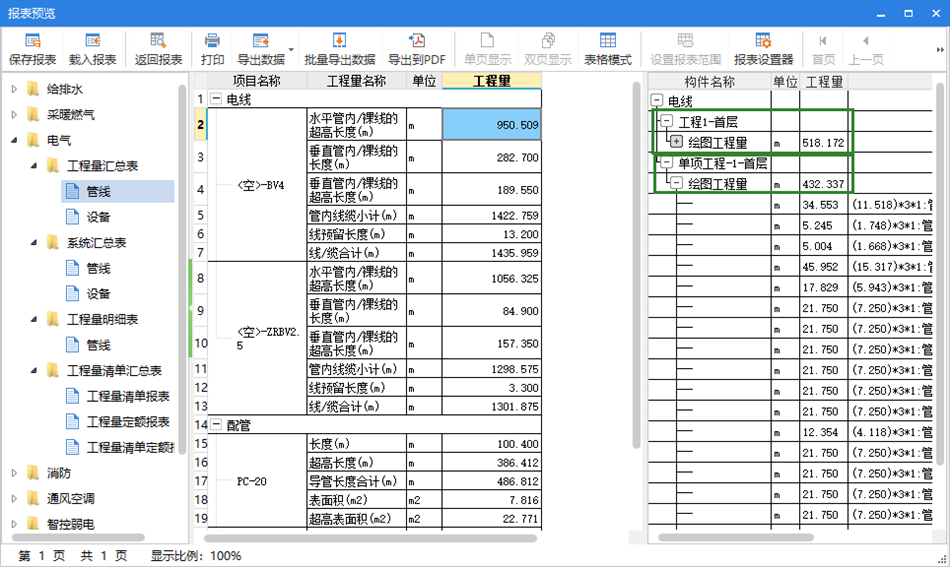950x567 pixels.
Task: Open 报表设置器 report settings
Action: click(x=763, y=41)
